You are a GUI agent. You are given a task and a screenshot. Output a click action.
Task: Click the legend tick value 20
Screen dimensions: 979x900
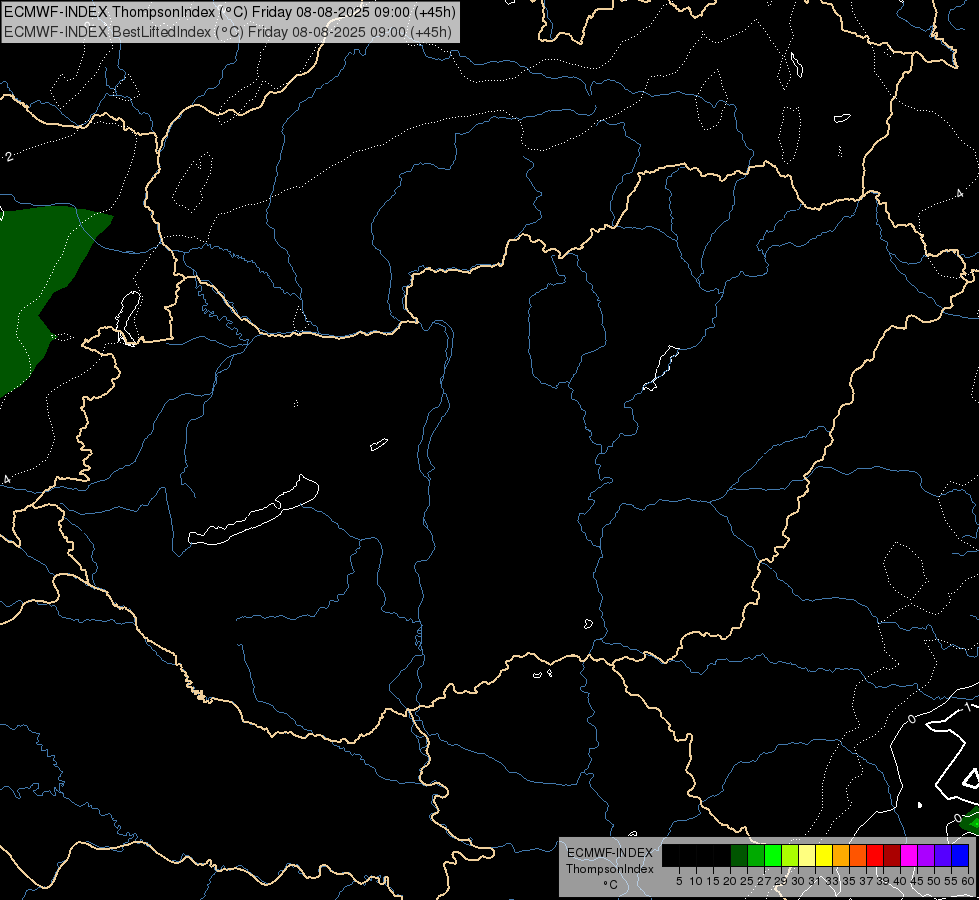point(730,881)
